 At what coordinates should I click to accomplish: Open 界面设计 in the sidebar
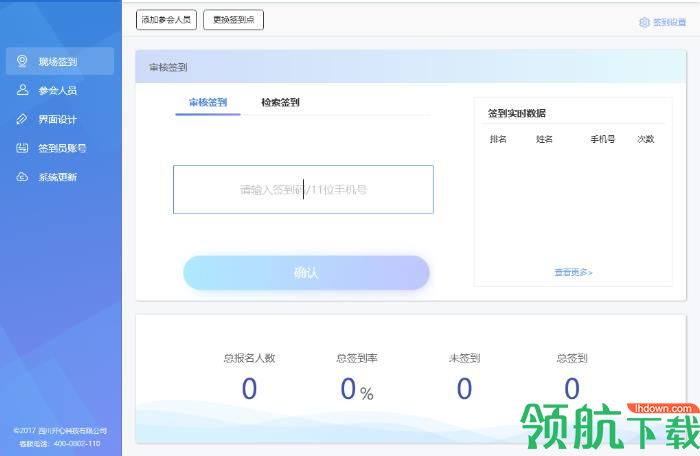pyautogui.click(x=59, y=119)
